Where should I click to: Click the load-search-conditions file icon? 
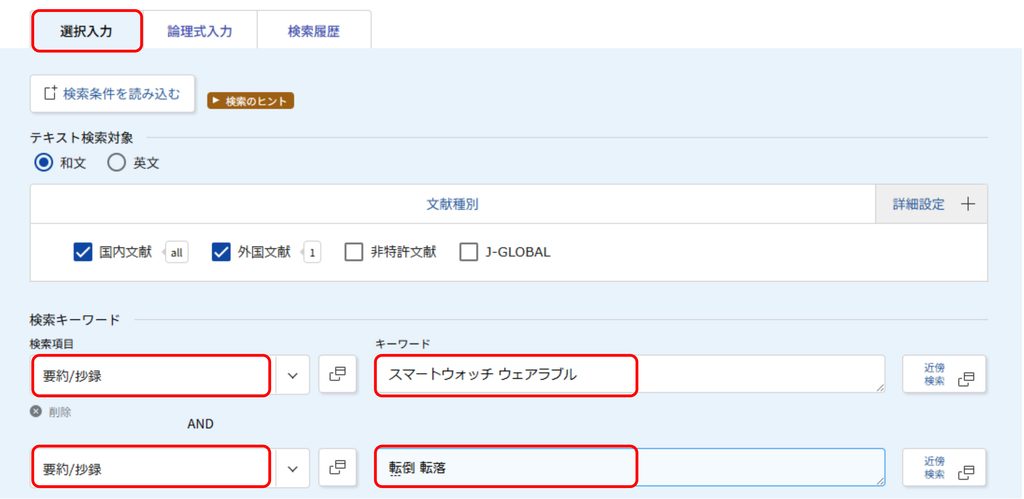(51, 93)
